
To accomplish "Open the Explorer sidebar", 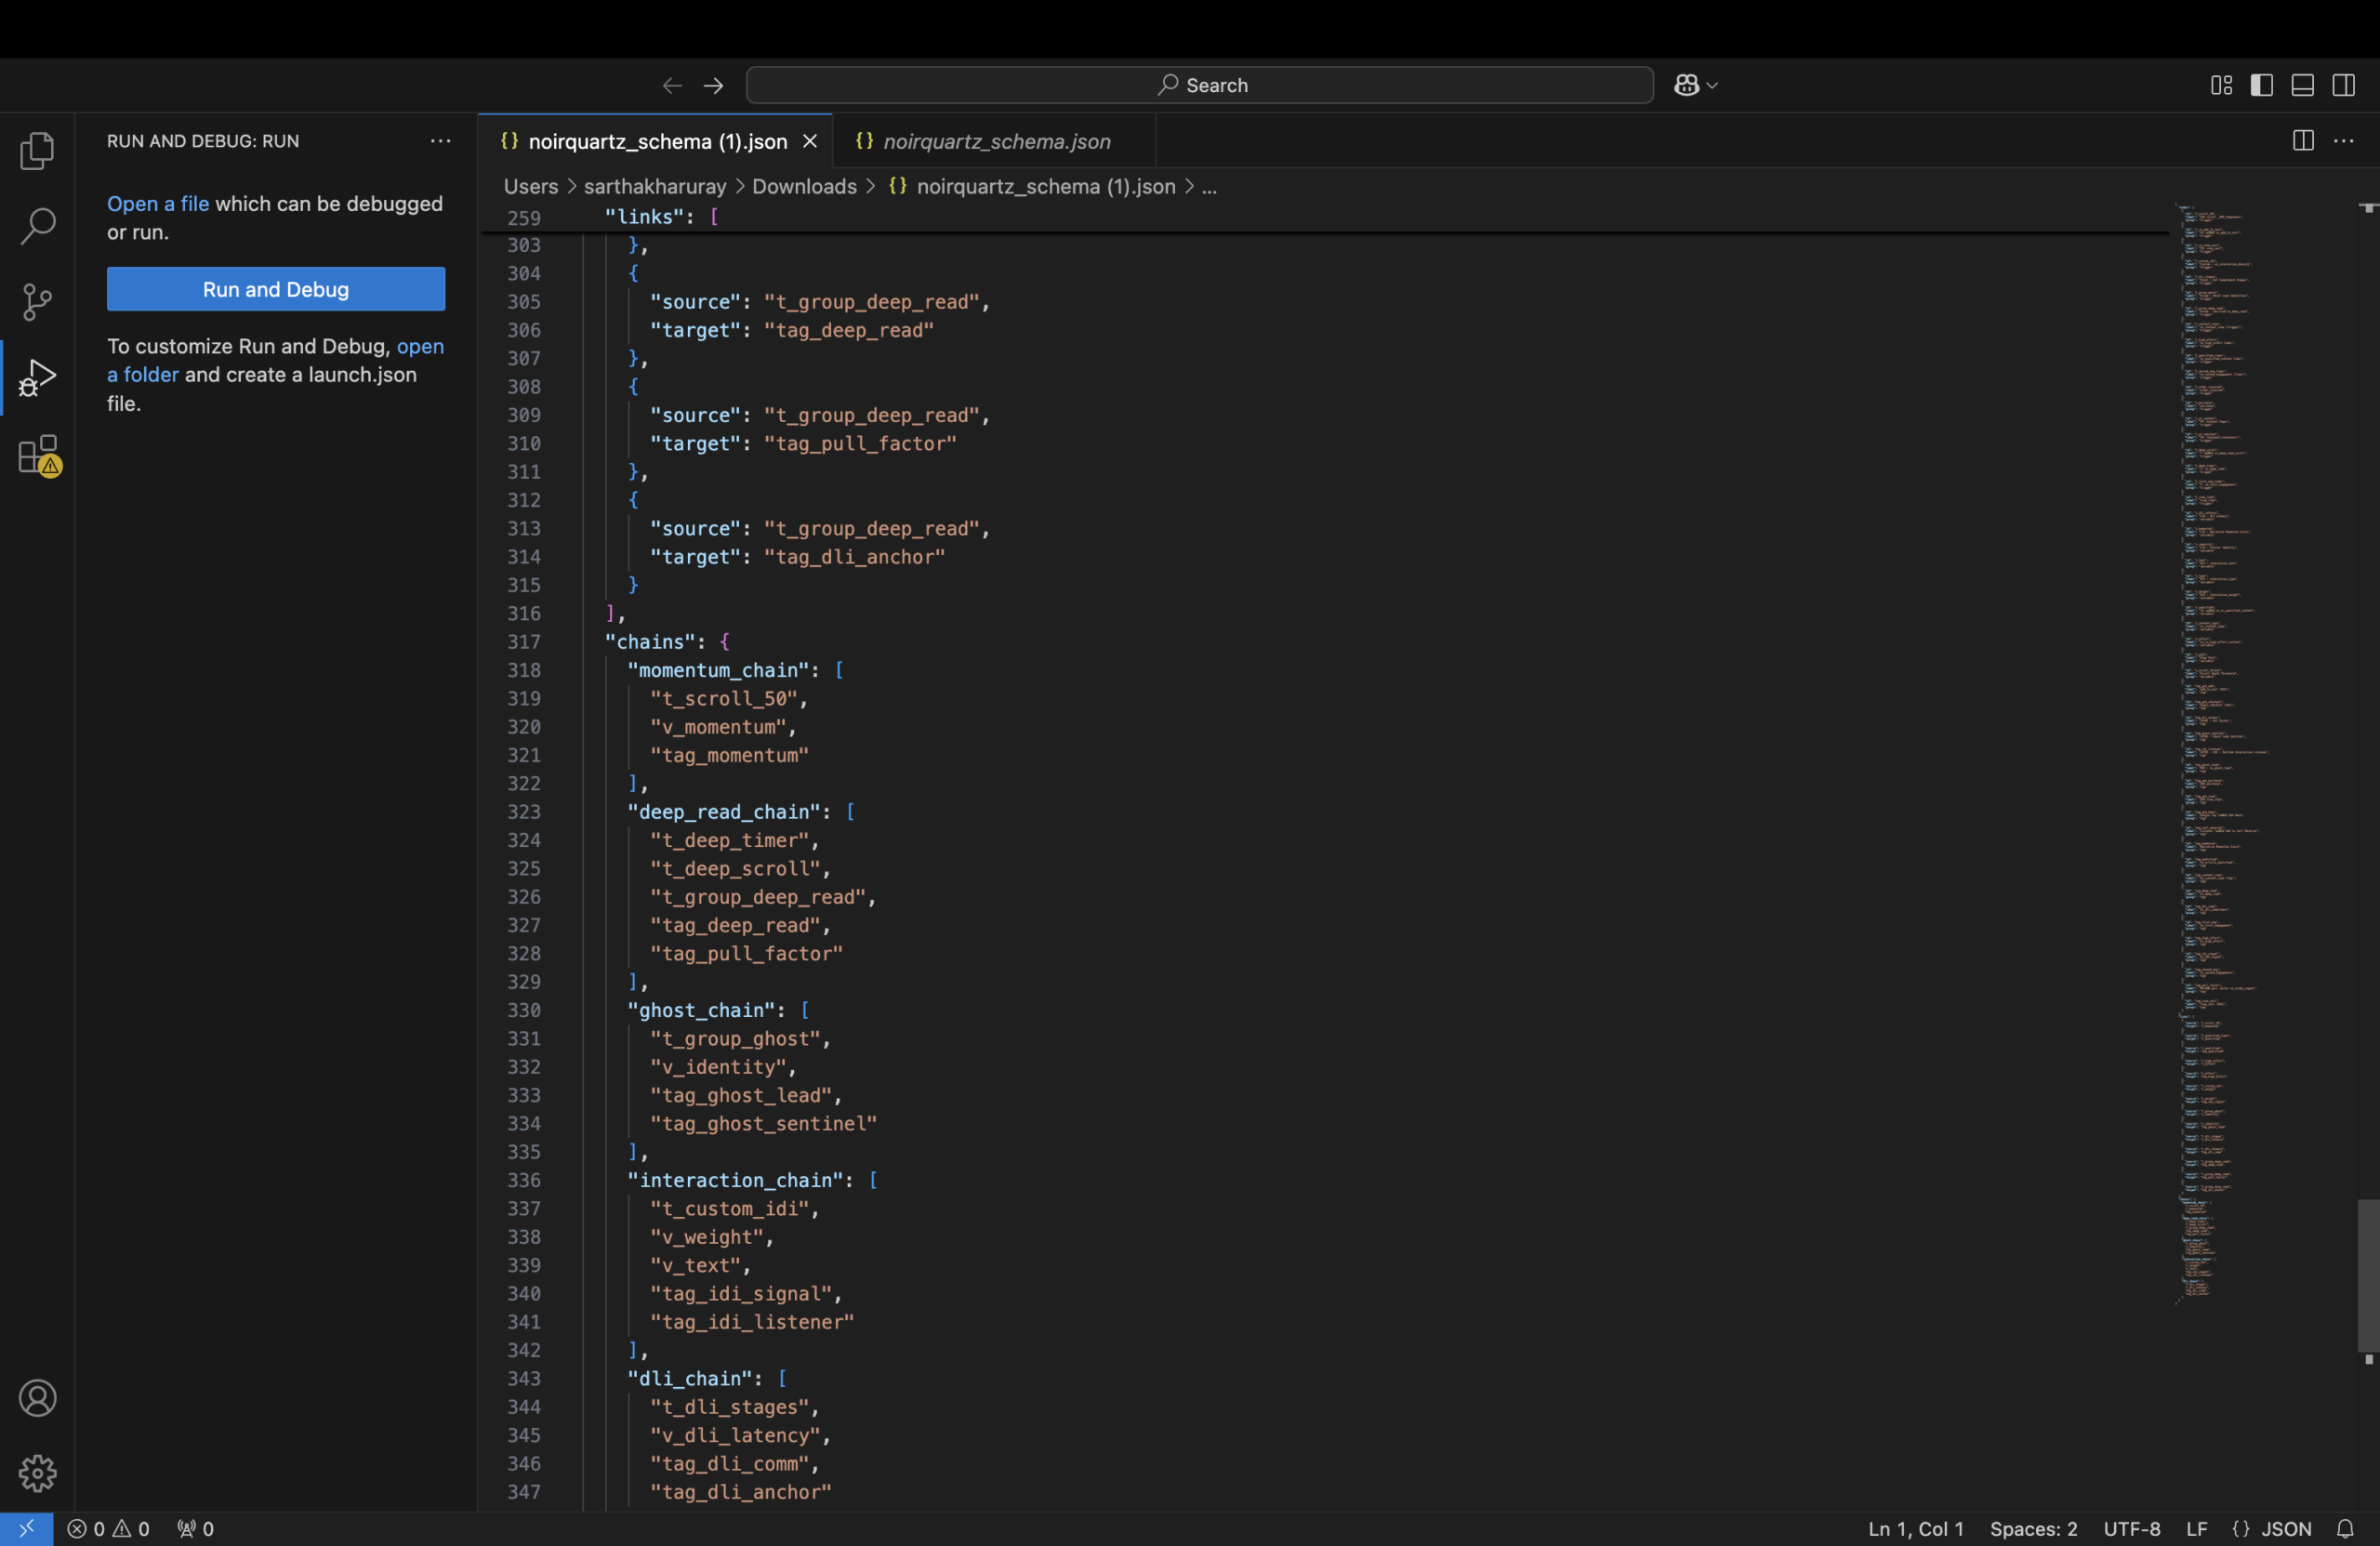I will [37, 150].
